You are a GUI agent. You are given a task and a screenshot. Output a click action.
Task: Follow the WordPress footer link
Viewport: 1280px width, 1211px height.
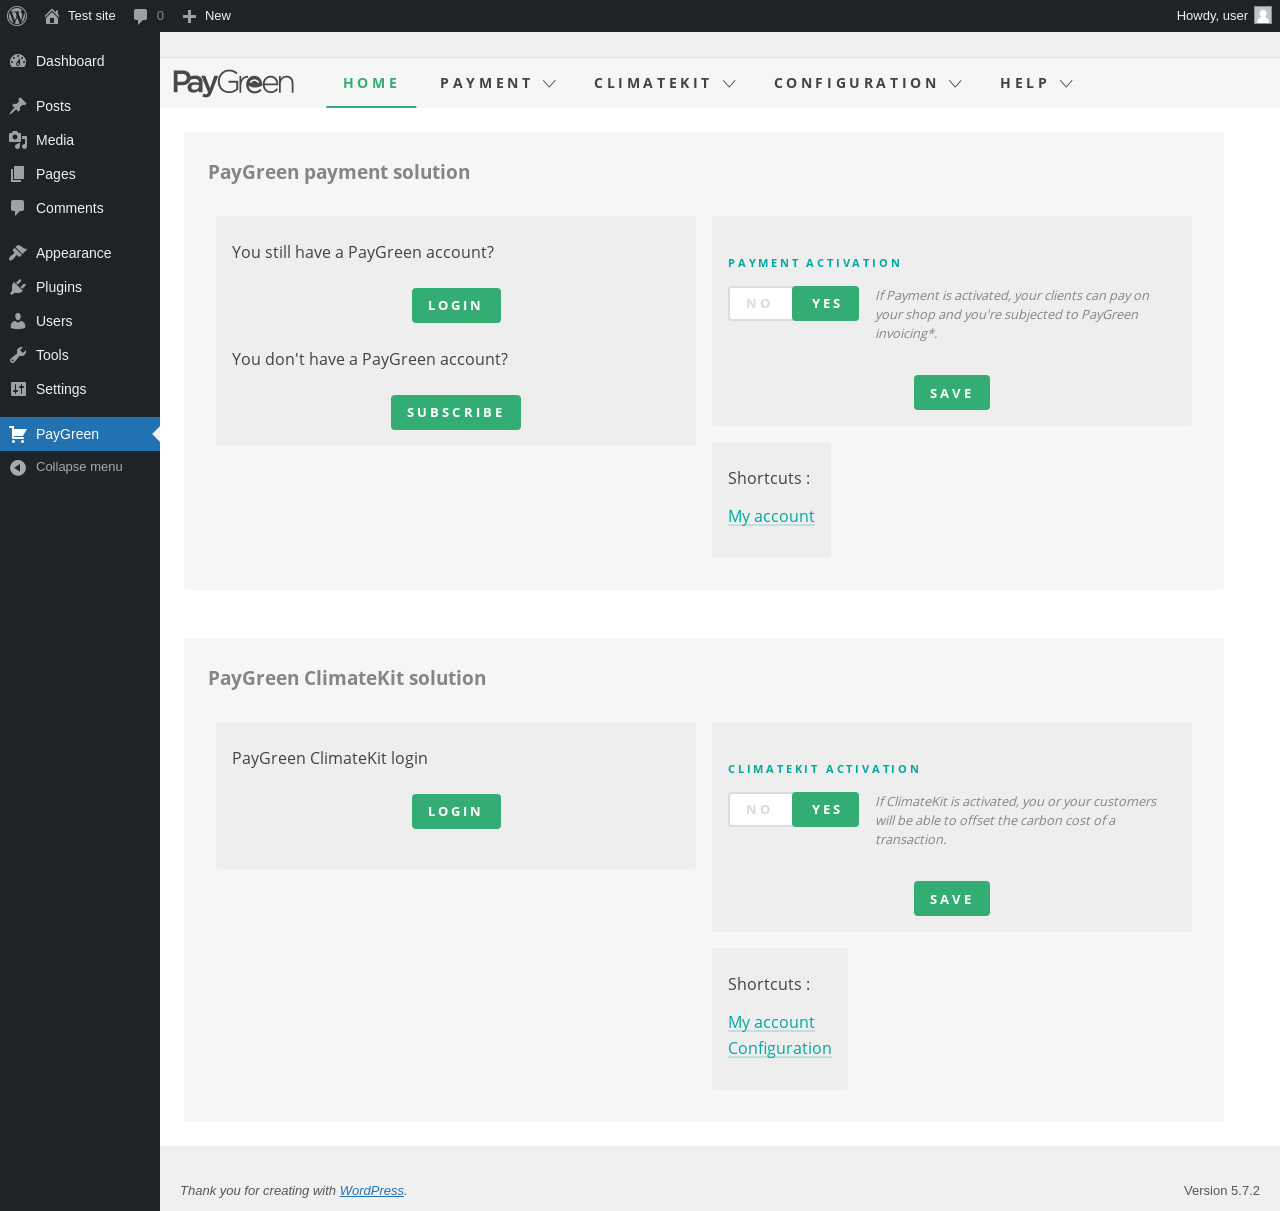click(x=372, y=1190)
